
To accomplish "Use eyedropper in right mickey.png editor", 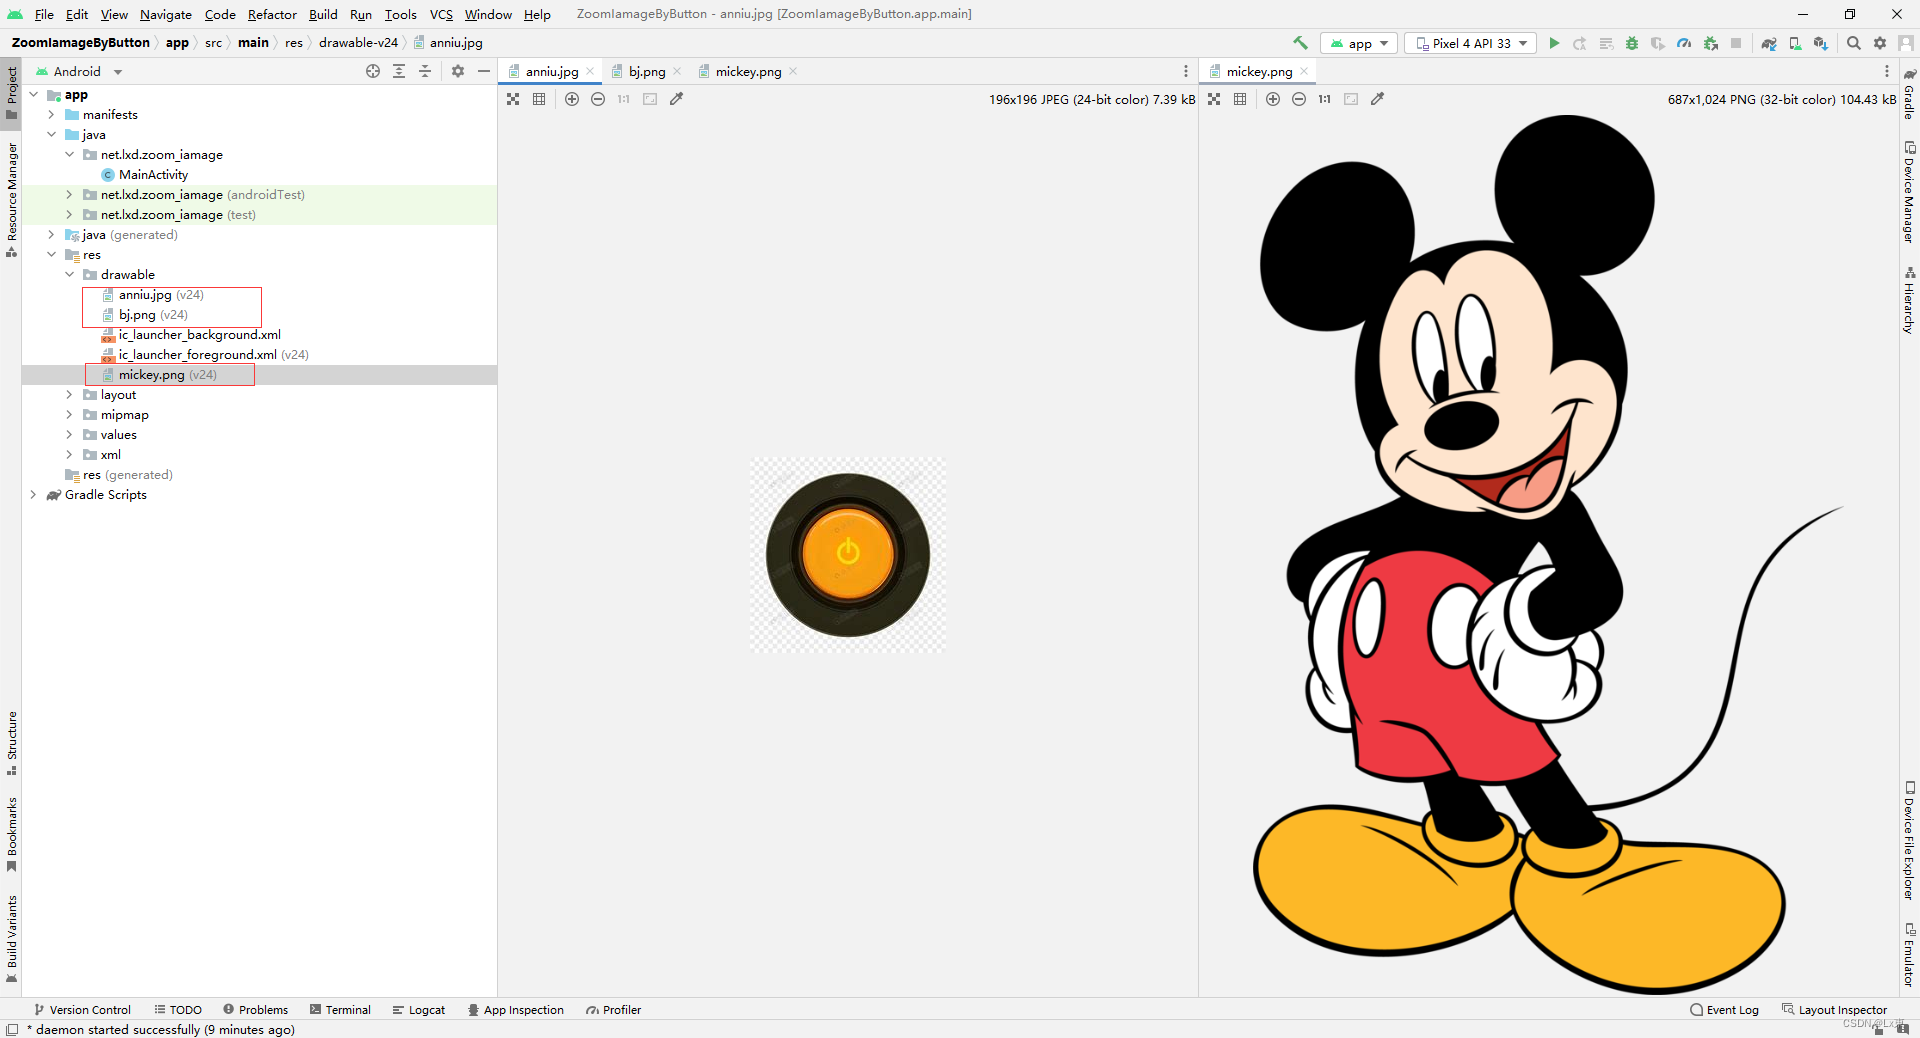I will point(1378,99).
